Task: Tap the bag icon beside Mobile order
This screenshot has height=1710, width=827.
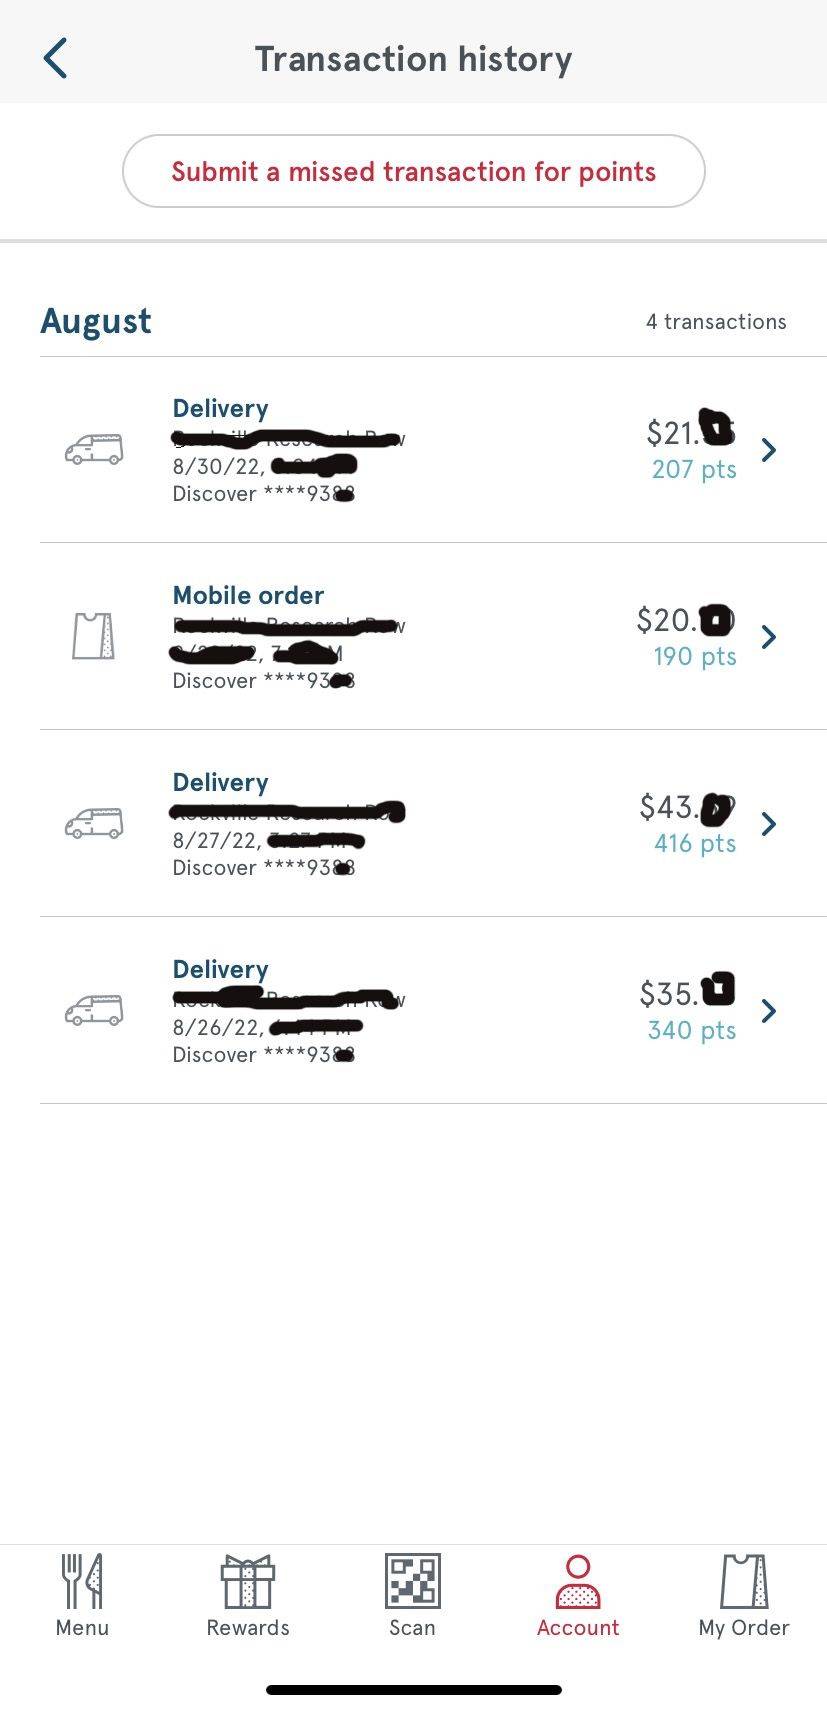Action: 93,636
